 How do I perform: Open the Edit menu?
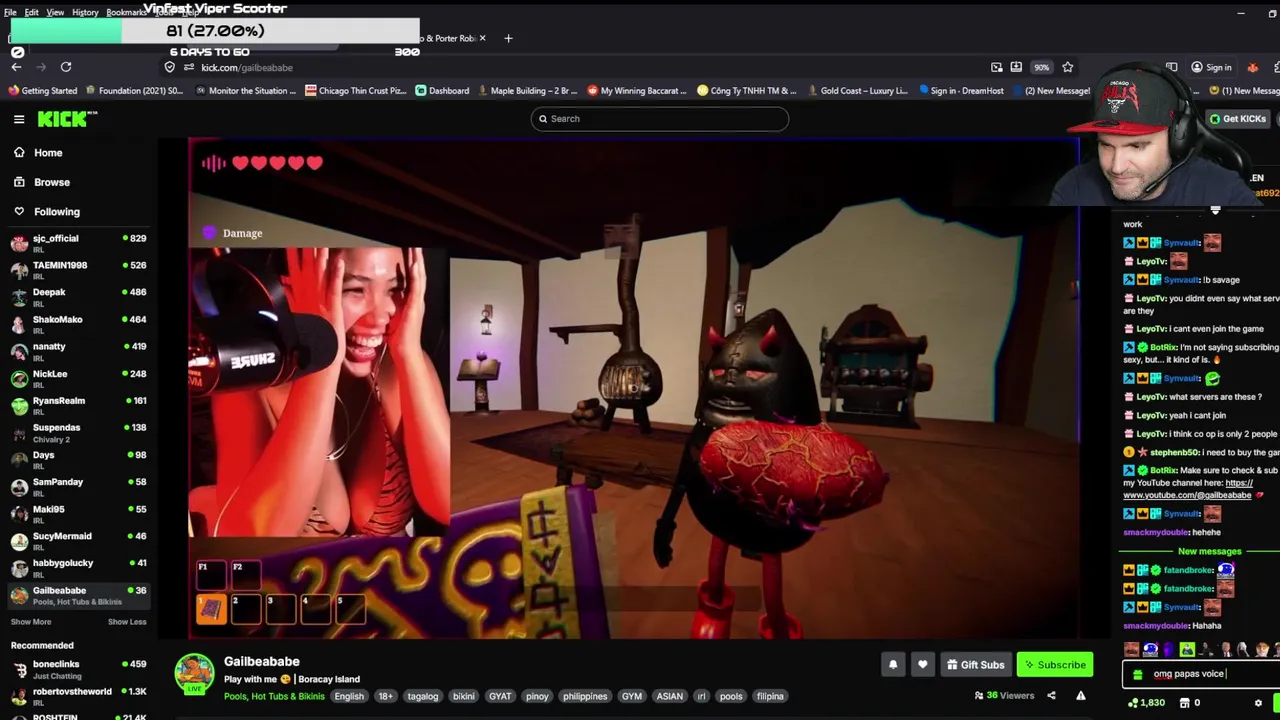coord(31,12)
